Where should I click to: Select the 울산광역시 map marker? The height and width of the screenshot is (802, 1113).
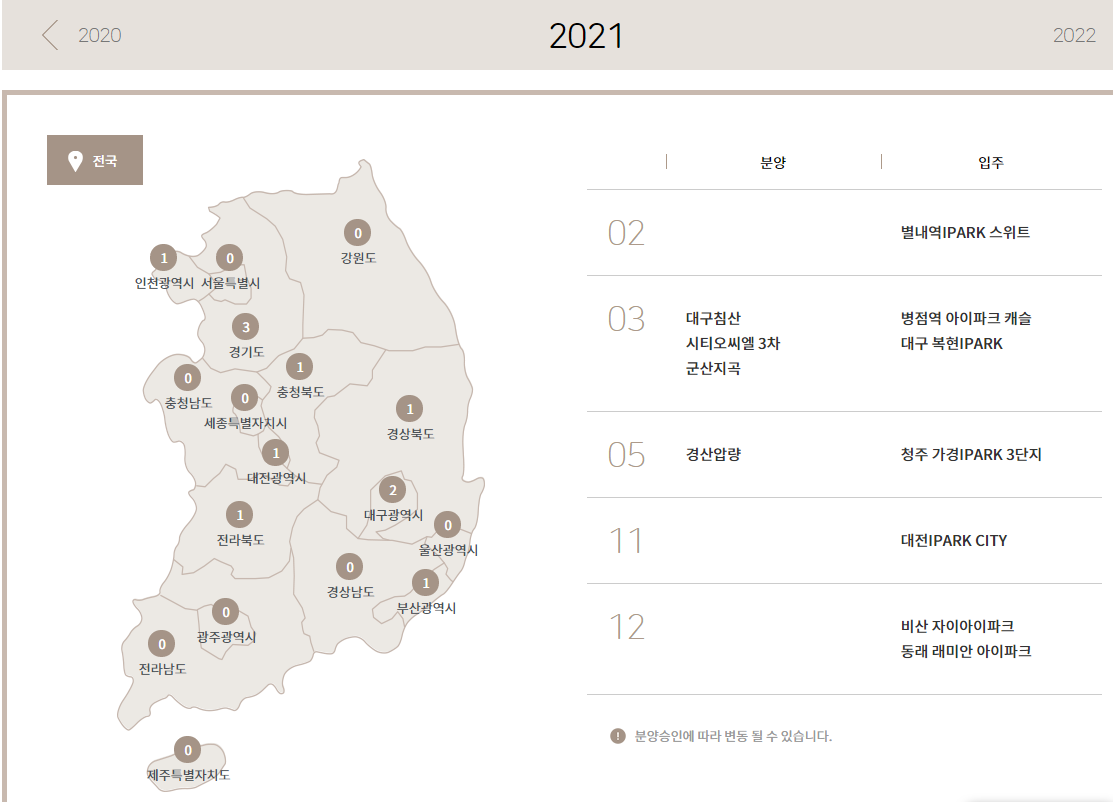pos(447,525)
